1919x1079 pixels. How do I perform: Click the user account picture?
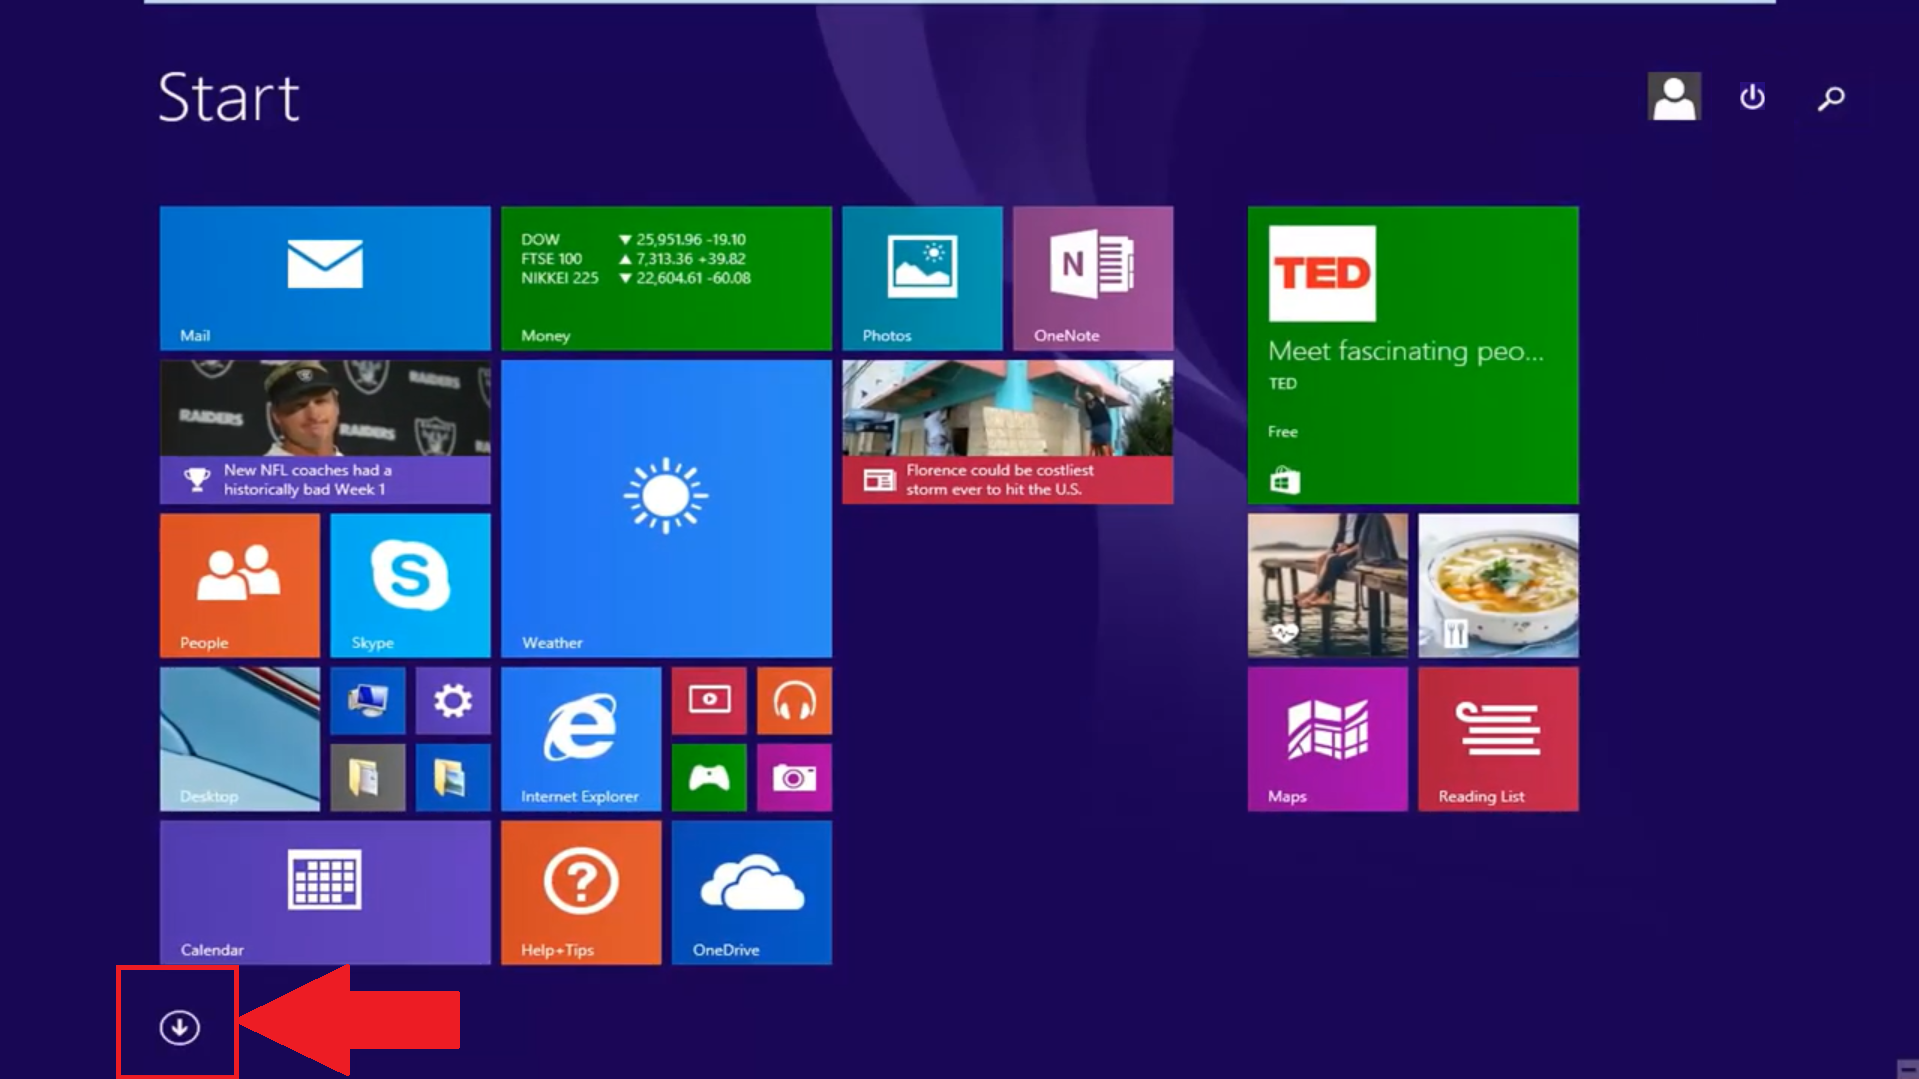coord(1674,97)
